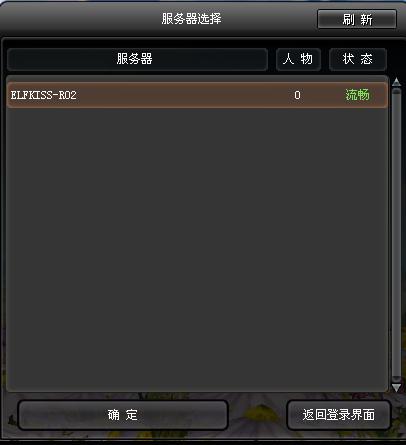Click the scrollbar up arrow
The width and height of the screenshot is (406, 445).
tap(396, 82)
